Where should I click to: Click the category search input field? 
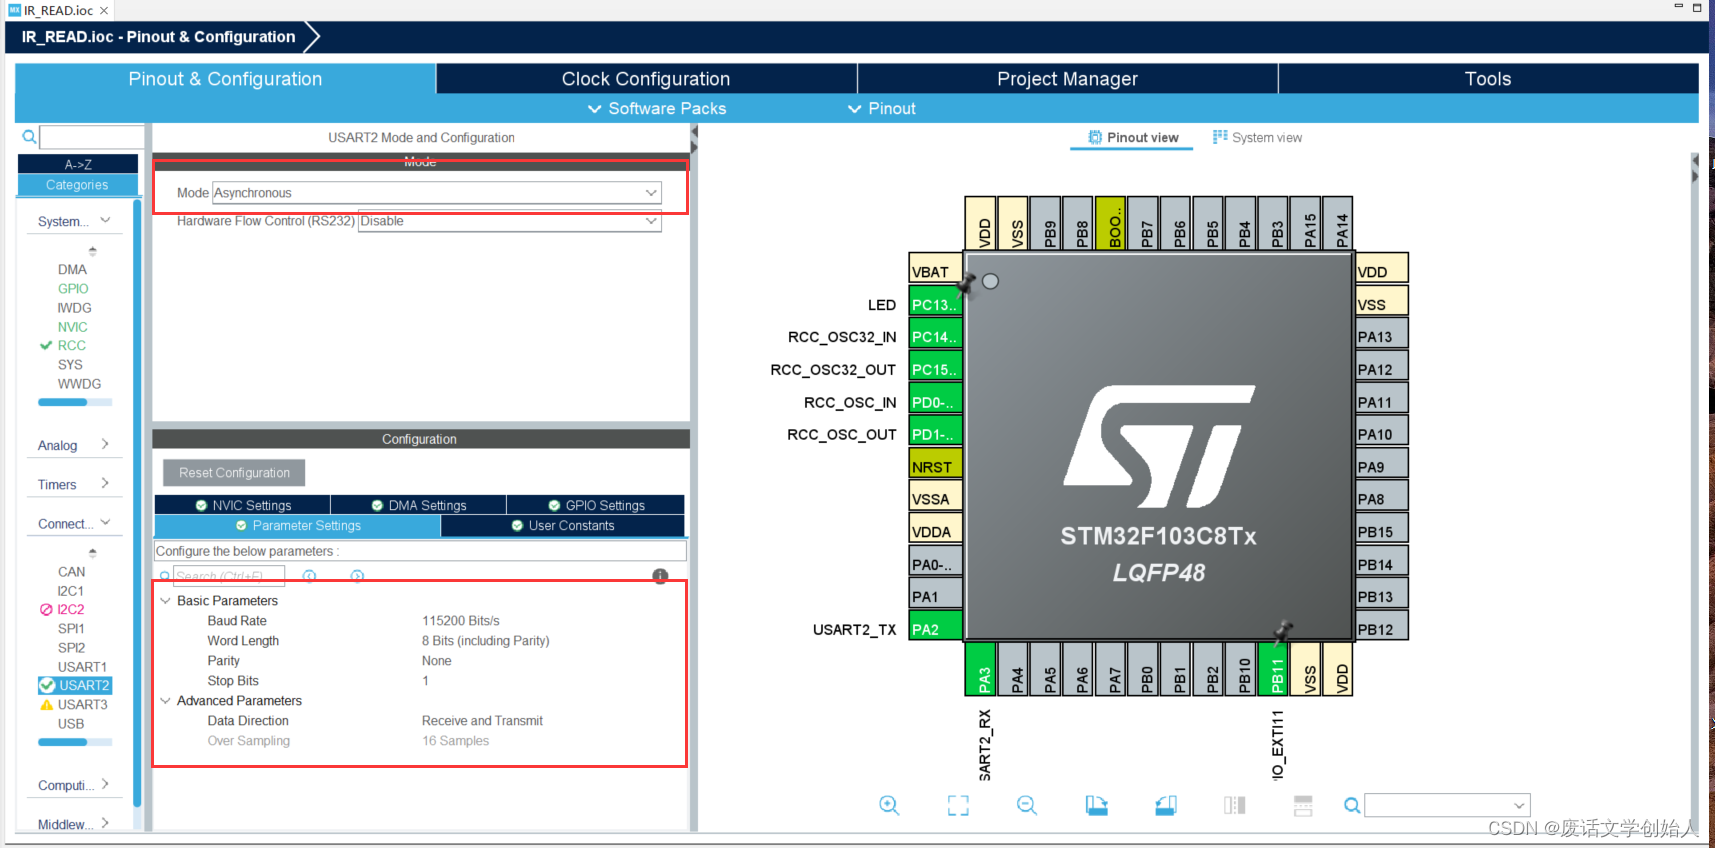(91, 137)
